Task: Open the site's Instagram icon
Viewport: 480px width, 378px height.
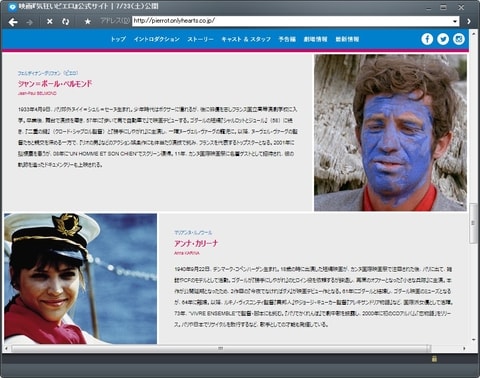Action: [x=459, y=39]
